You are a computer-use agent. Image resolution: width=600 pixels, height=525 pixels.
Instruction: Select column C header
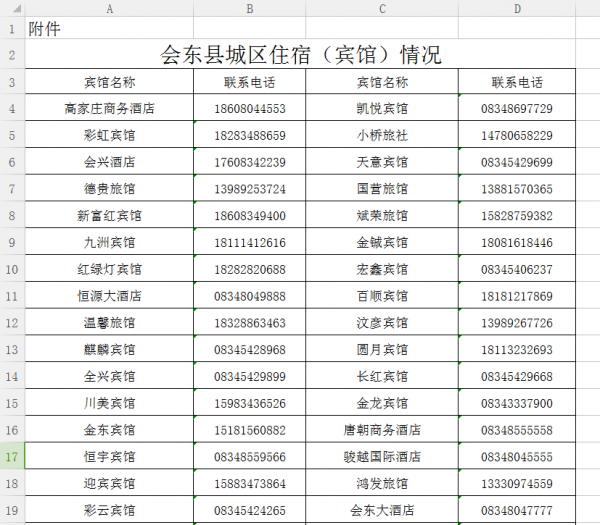click(x=382, y=8)
